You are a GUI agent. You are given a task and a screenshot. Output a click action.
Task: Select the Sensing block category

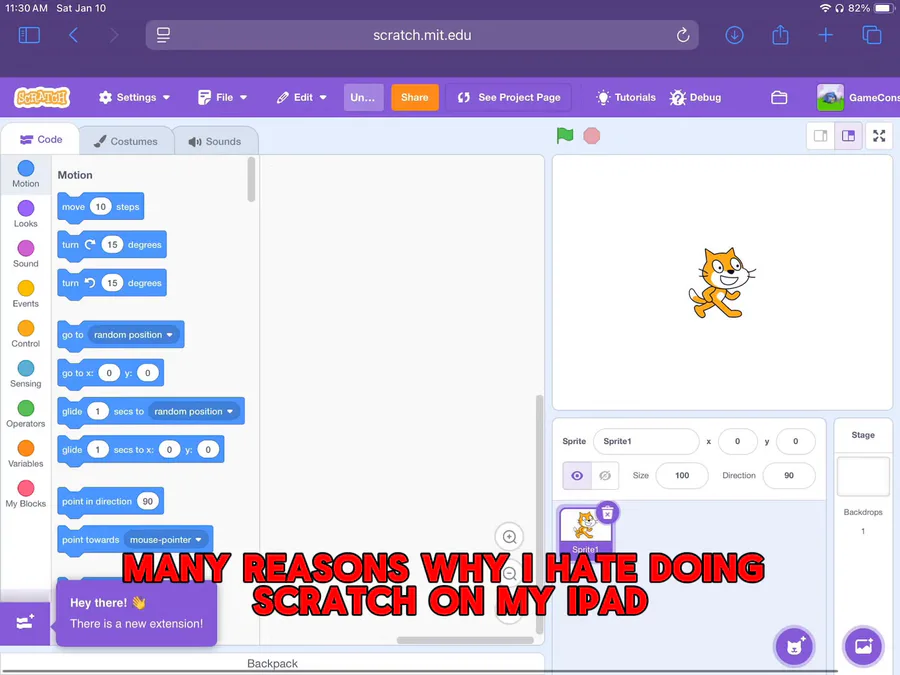(26, 375)
